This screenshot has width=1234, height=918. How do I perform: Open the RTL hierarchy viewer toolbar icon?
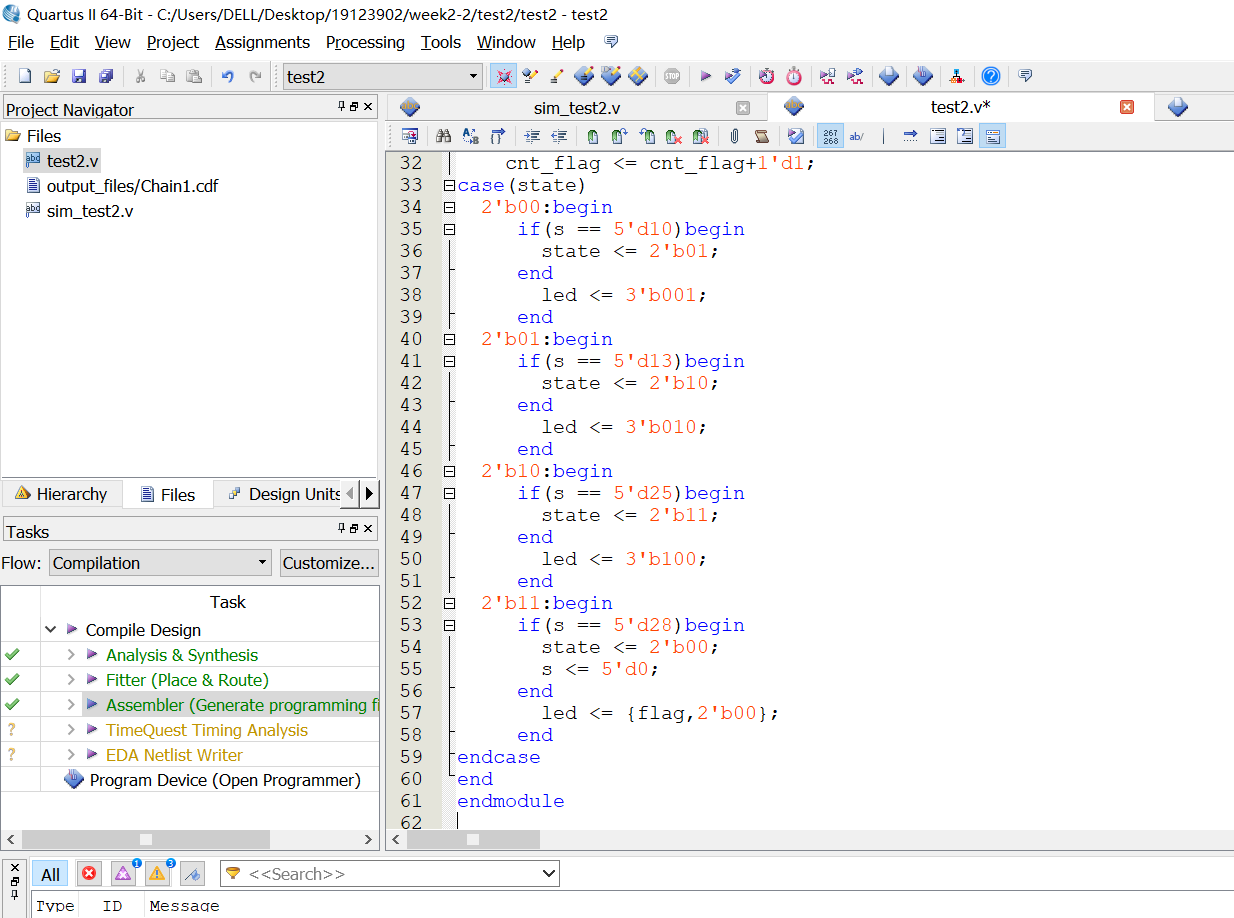957,76
